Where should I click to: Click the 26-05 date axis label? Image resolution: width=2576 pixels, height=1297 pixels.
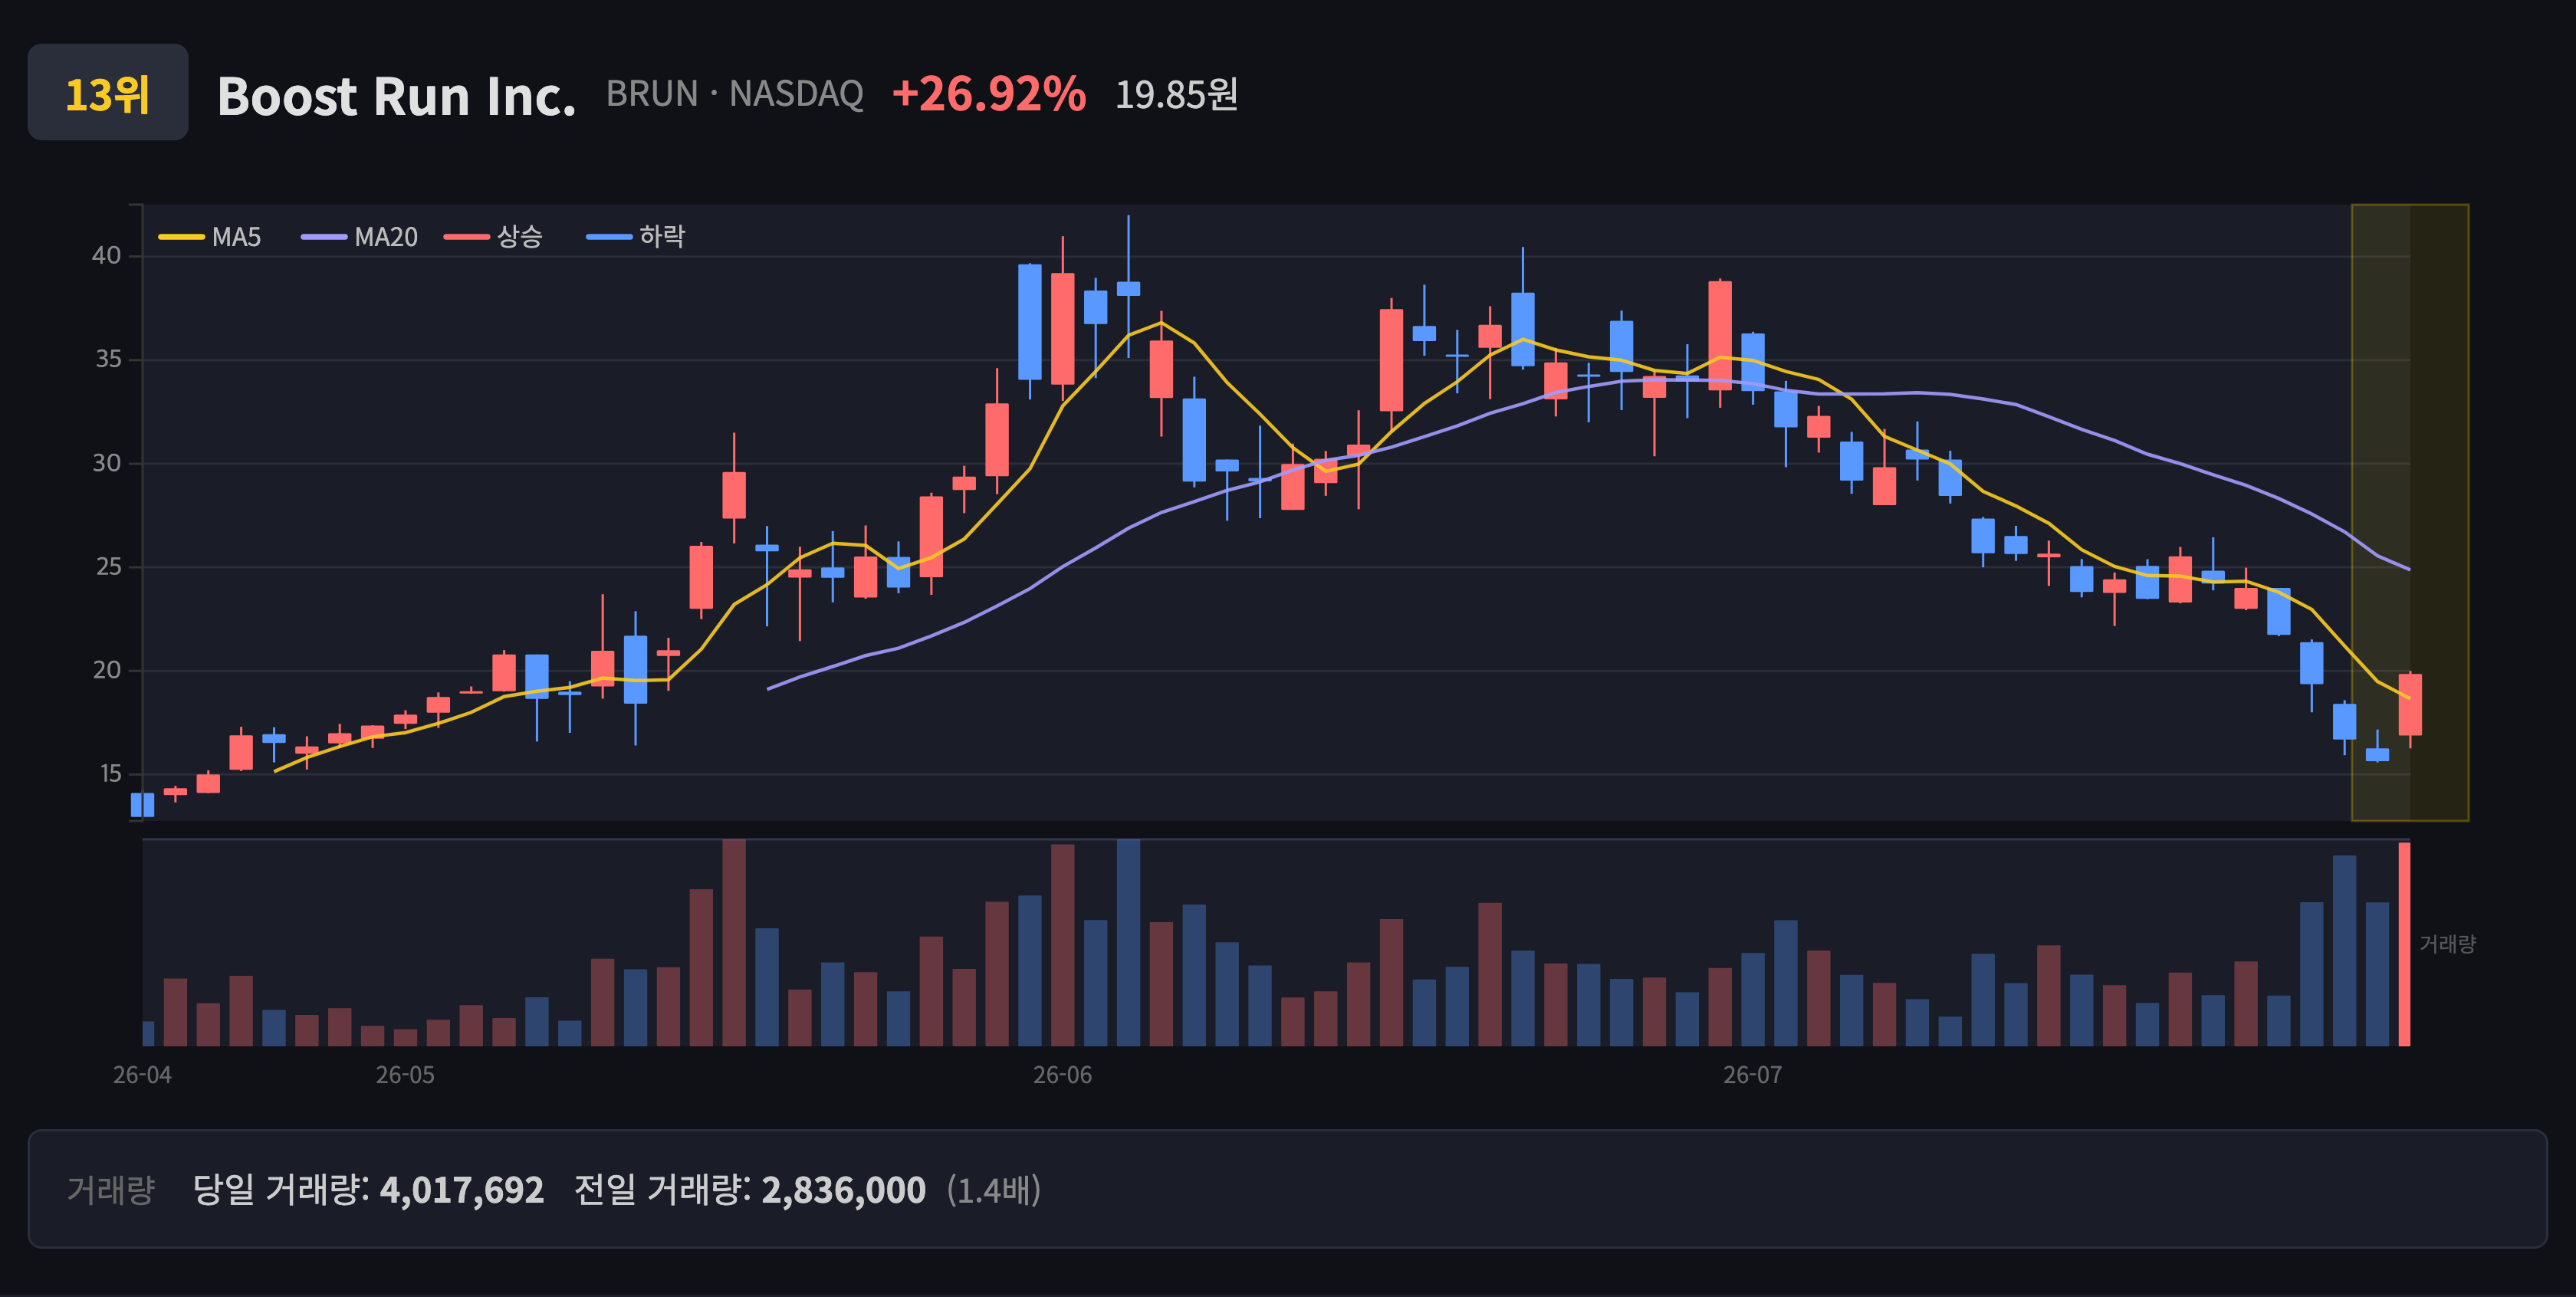(405, 1075)
